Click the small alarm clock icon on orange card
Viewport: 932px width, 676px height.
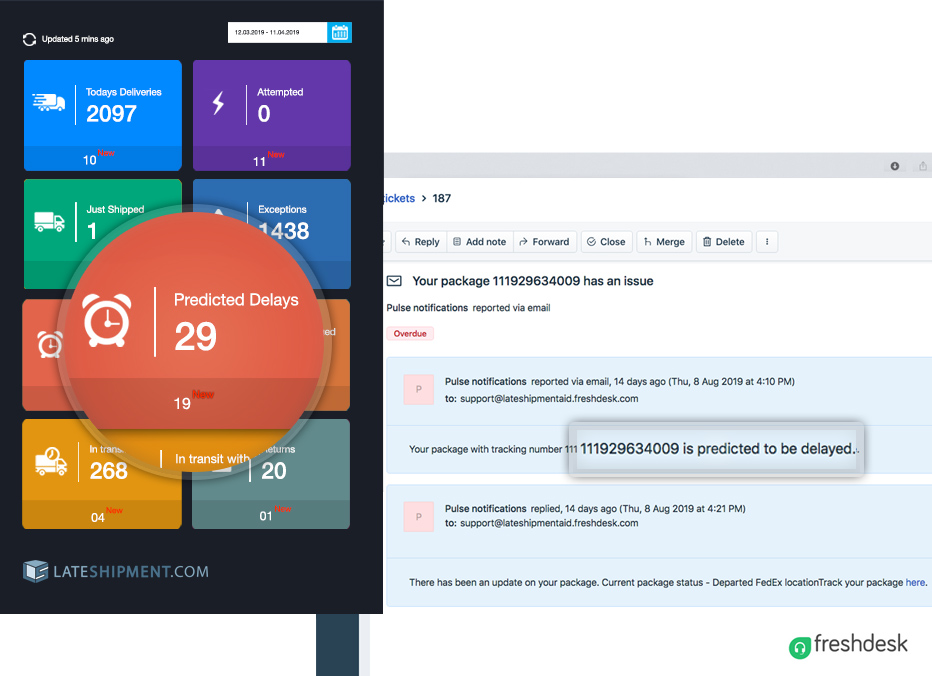[50, 344]
